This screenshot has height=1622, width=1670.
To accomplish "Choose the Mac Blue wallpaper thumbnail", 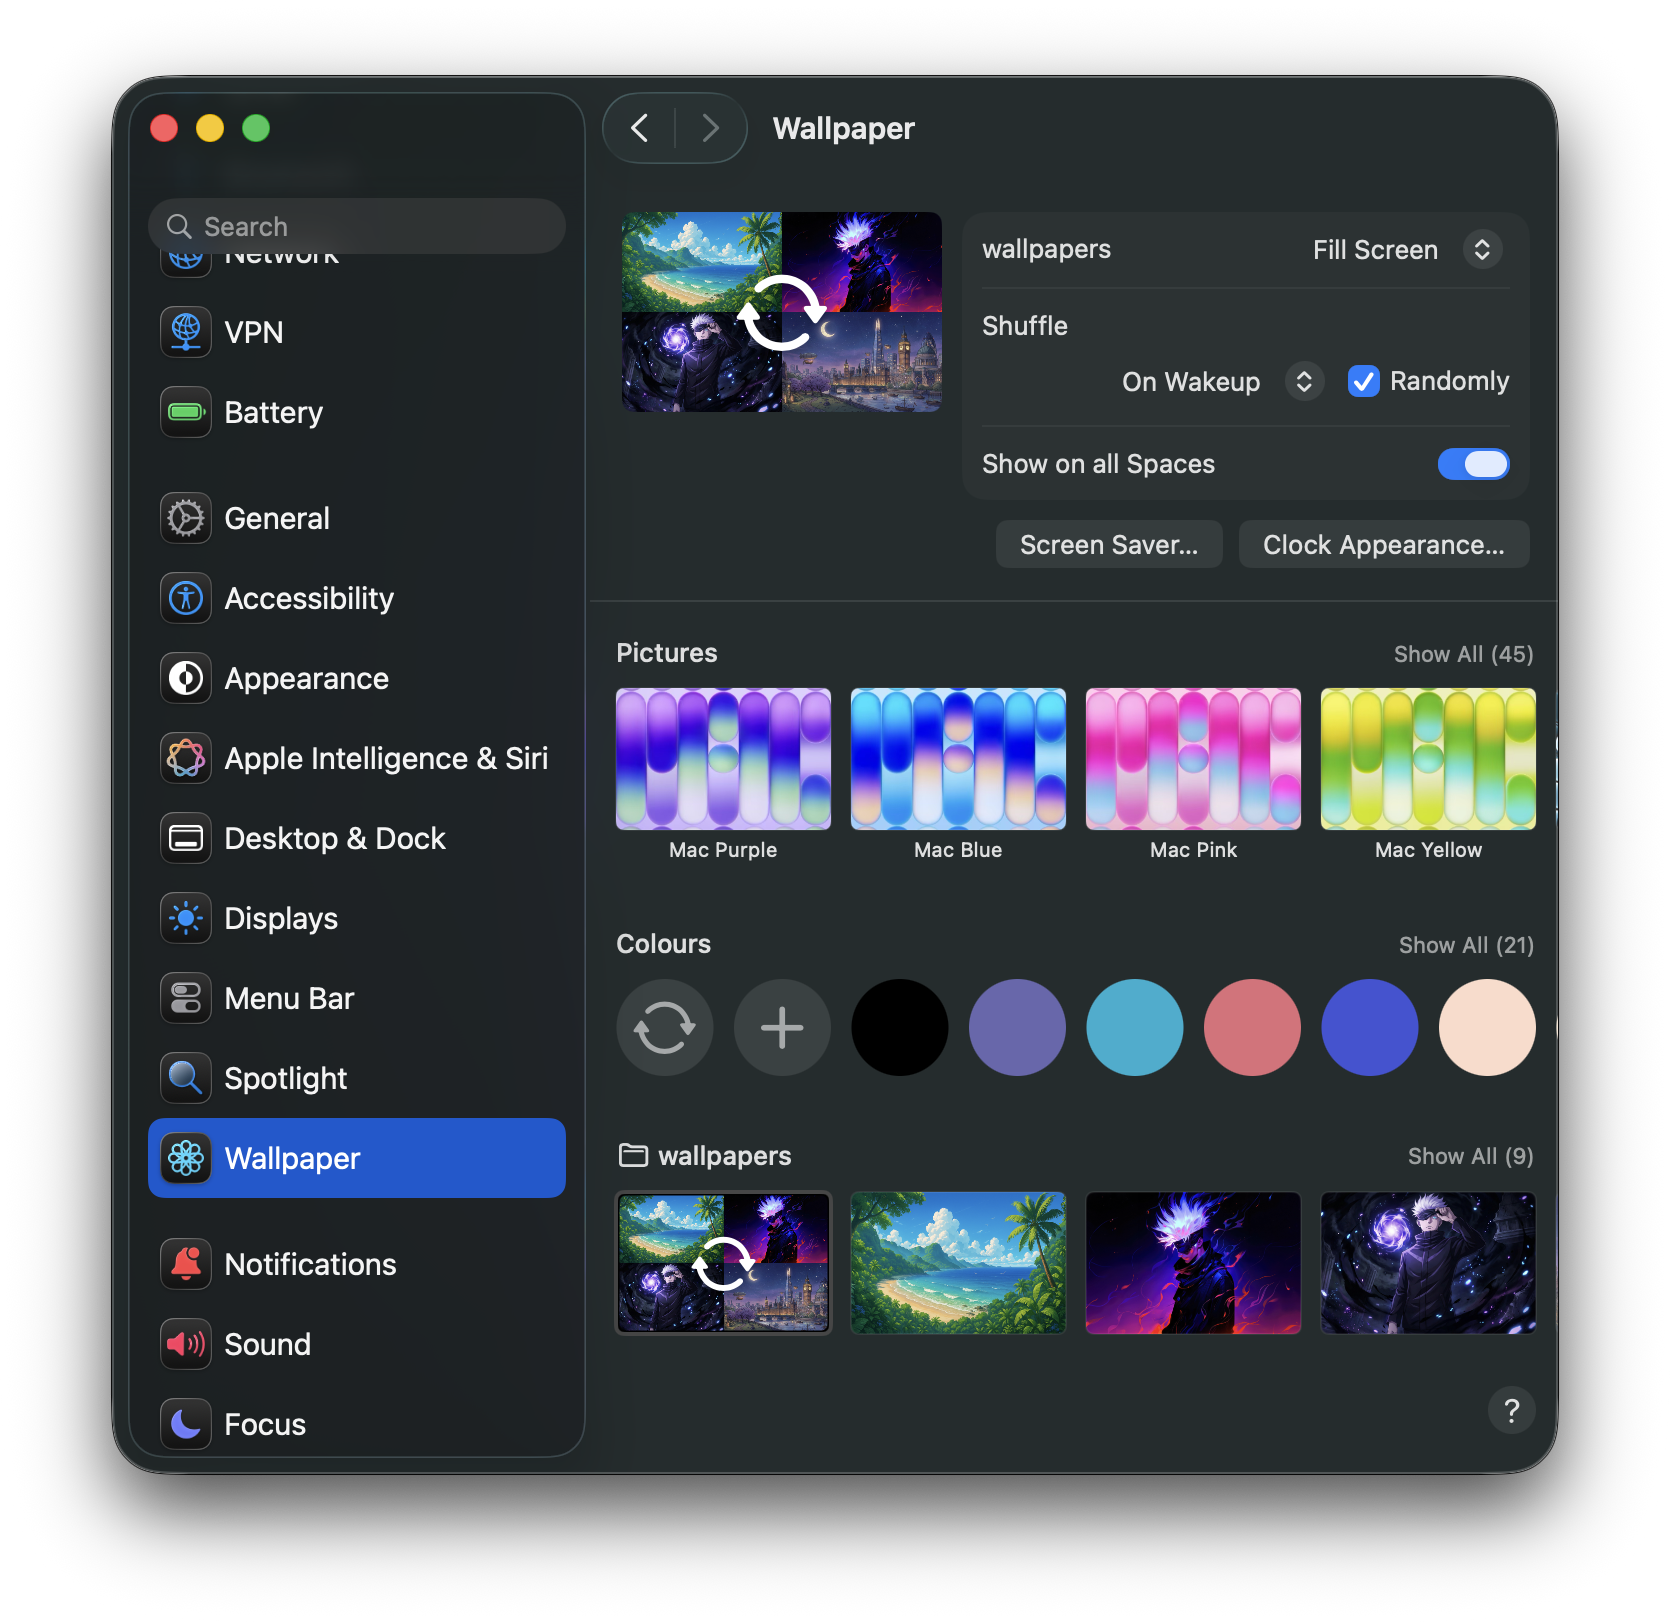I will 958,759.
